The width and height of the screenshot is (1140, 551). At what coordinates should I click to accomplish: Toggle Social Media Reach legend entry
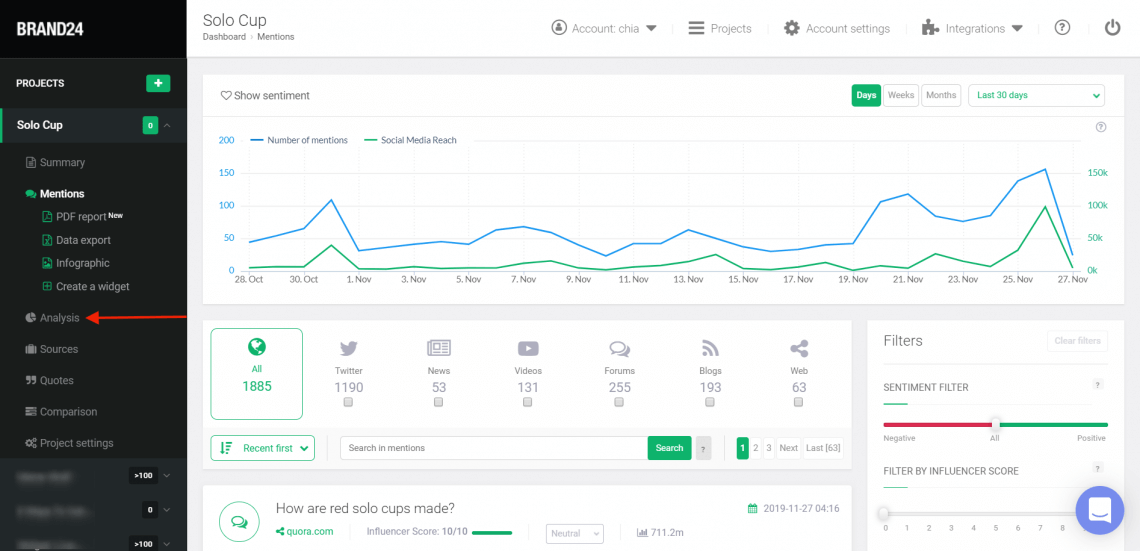click(x=410, y=140)
